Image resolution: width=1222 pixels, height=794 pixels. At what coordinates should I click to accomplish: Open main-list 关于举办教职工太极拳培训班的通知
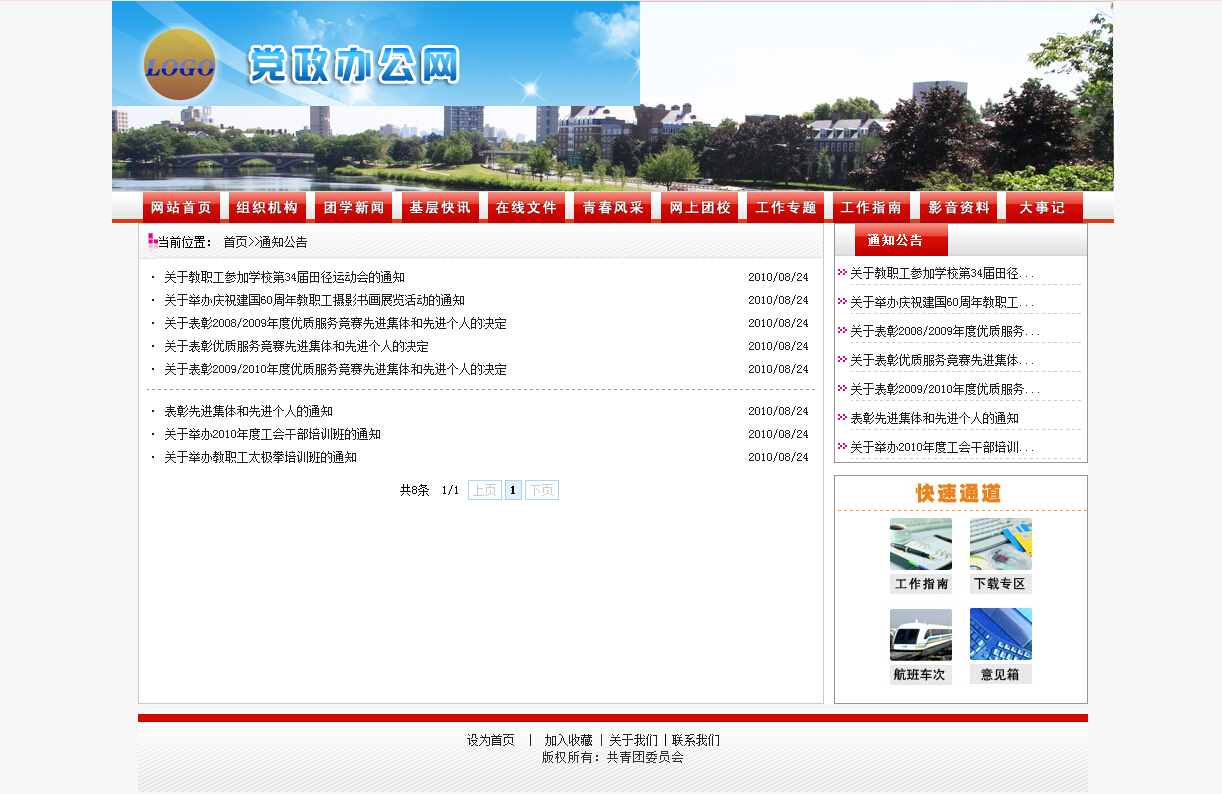click(260, 457)
